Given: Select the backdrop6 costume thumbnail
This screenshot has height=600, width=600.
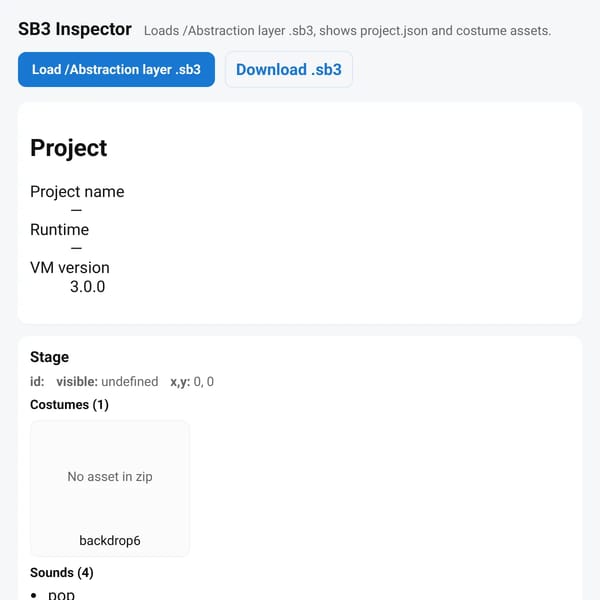Looking at the screenshot, I should click(110, 488).
